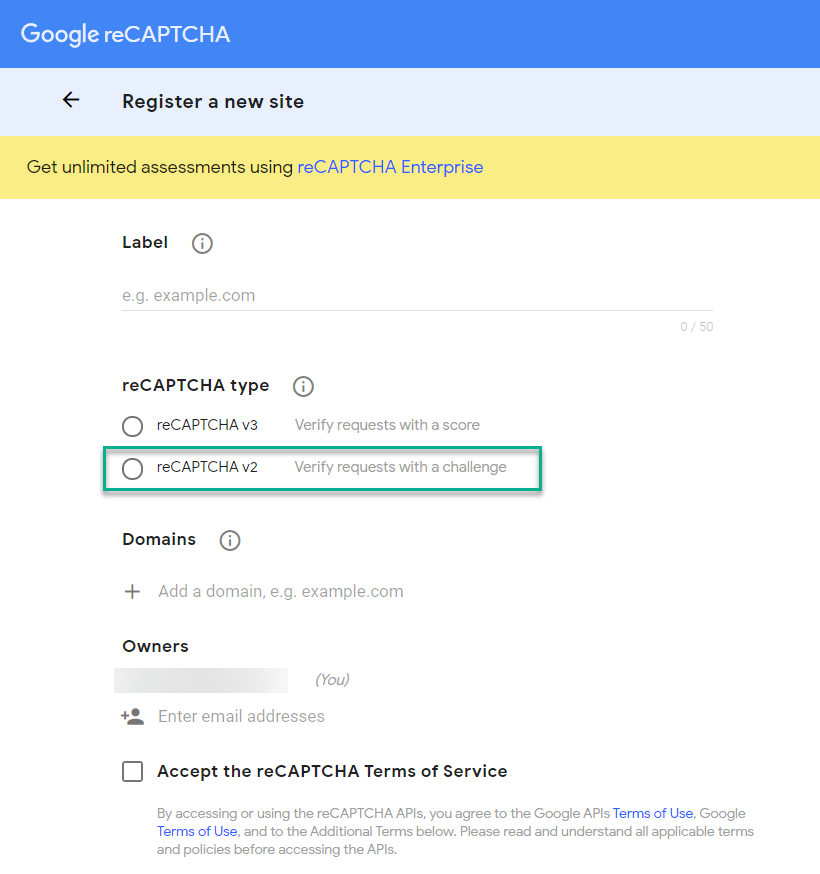This screenshot has height=874, width=820.
Task: Check Accept the reCAPTCHA Terms of Service
Action: pyautogui.click(x=132, y=771)
